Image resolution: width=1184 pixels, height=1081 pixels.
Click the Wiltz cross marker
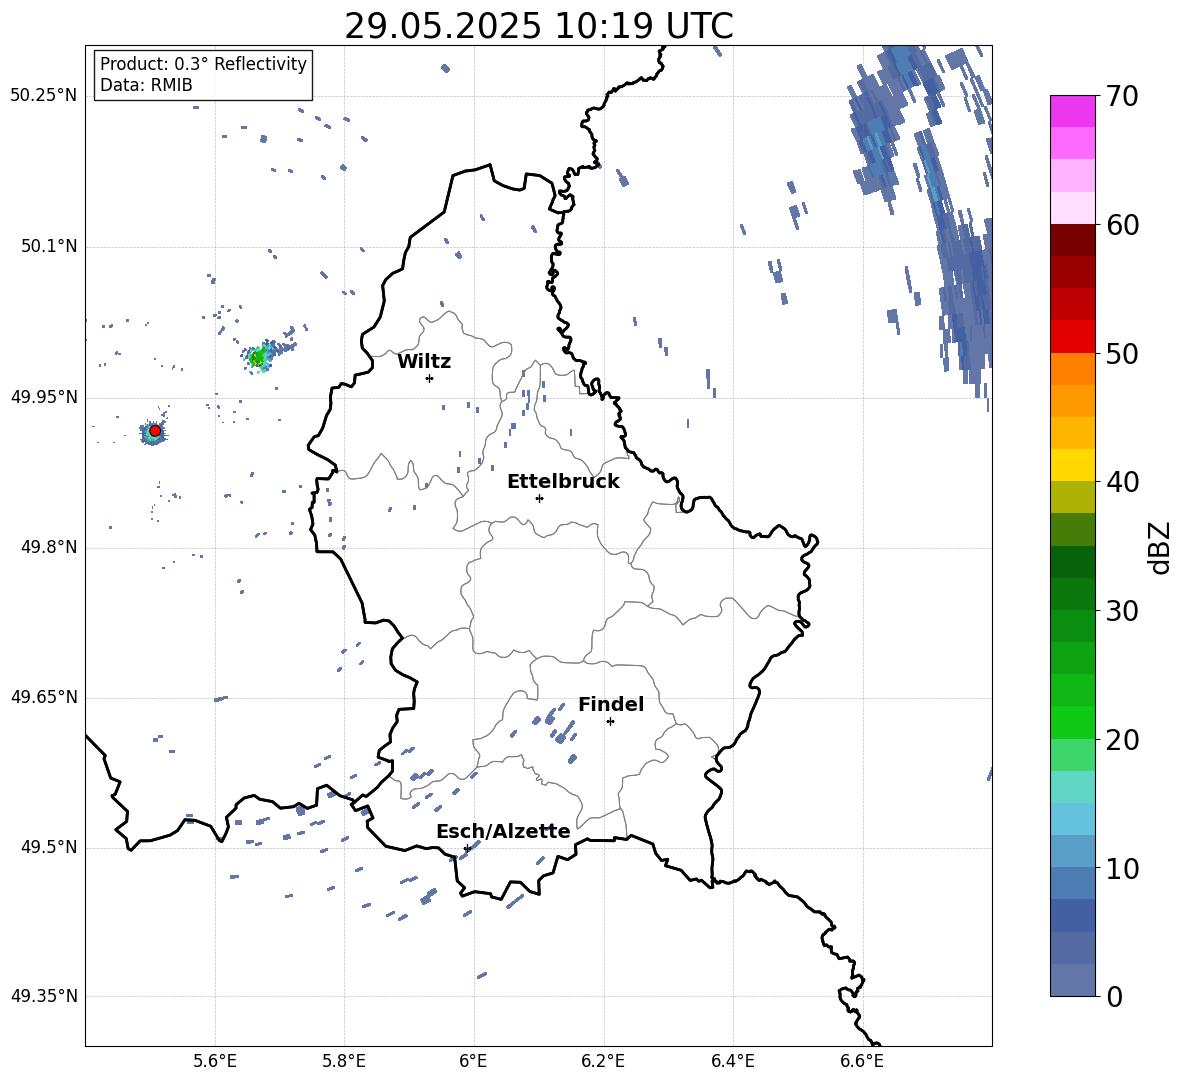429,378
